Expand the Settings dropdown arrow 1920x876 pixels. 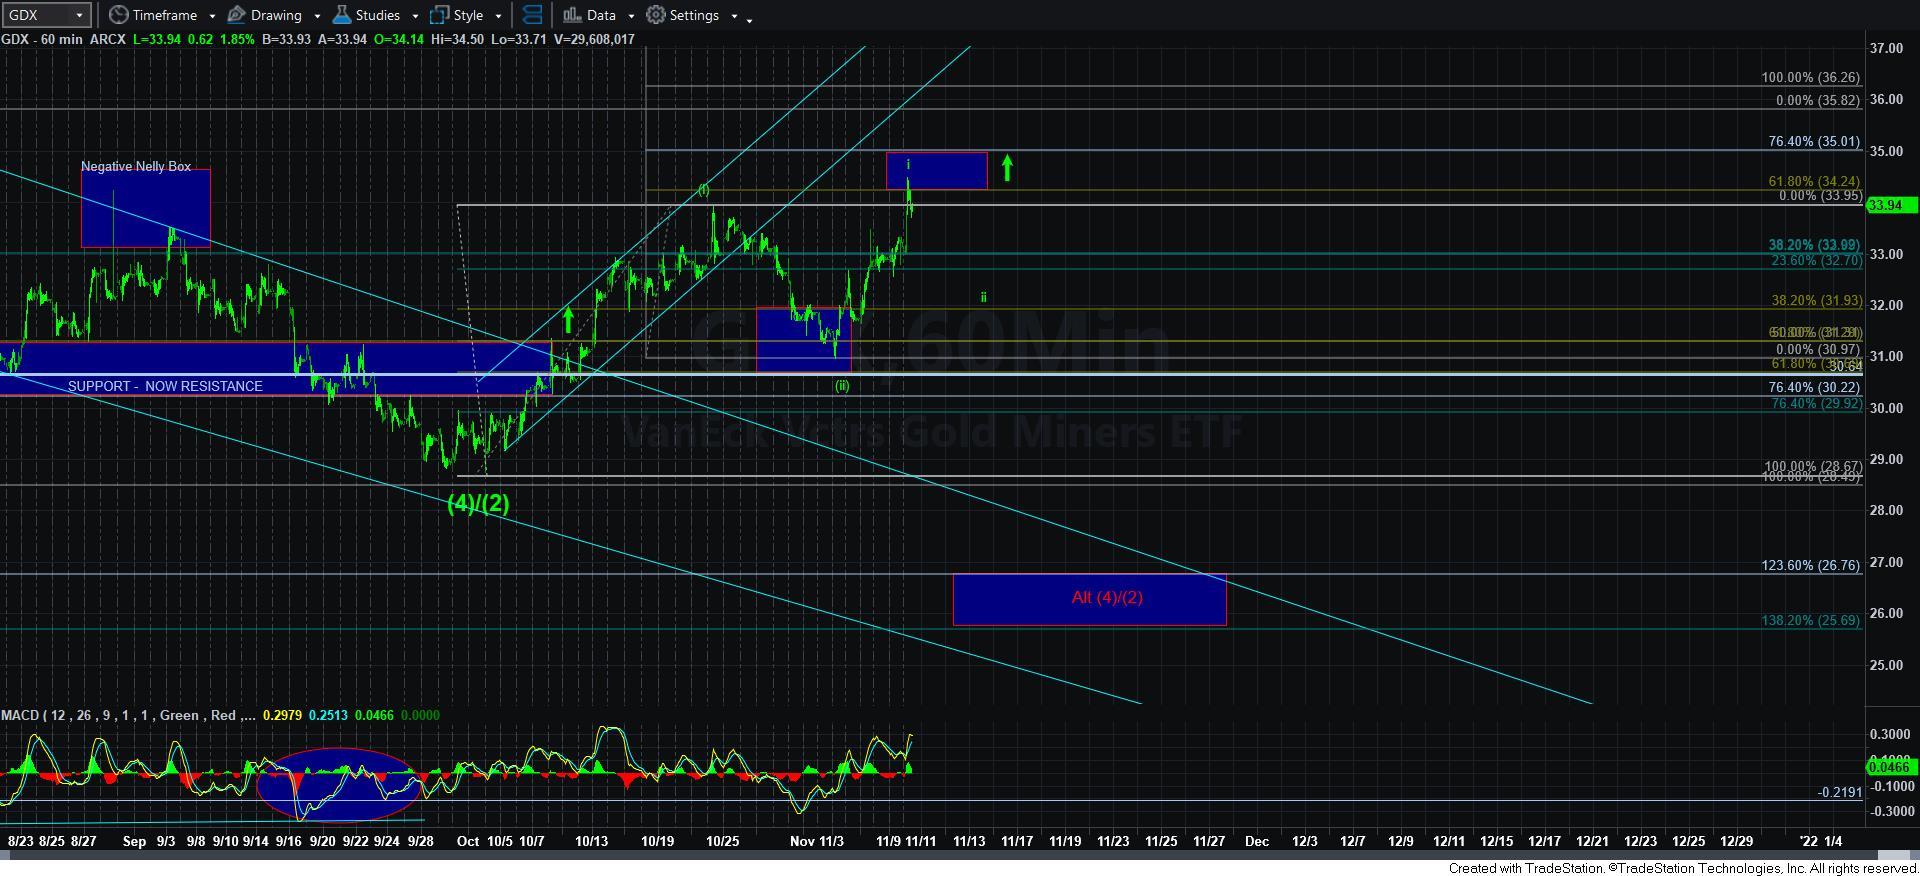(734, 16)
